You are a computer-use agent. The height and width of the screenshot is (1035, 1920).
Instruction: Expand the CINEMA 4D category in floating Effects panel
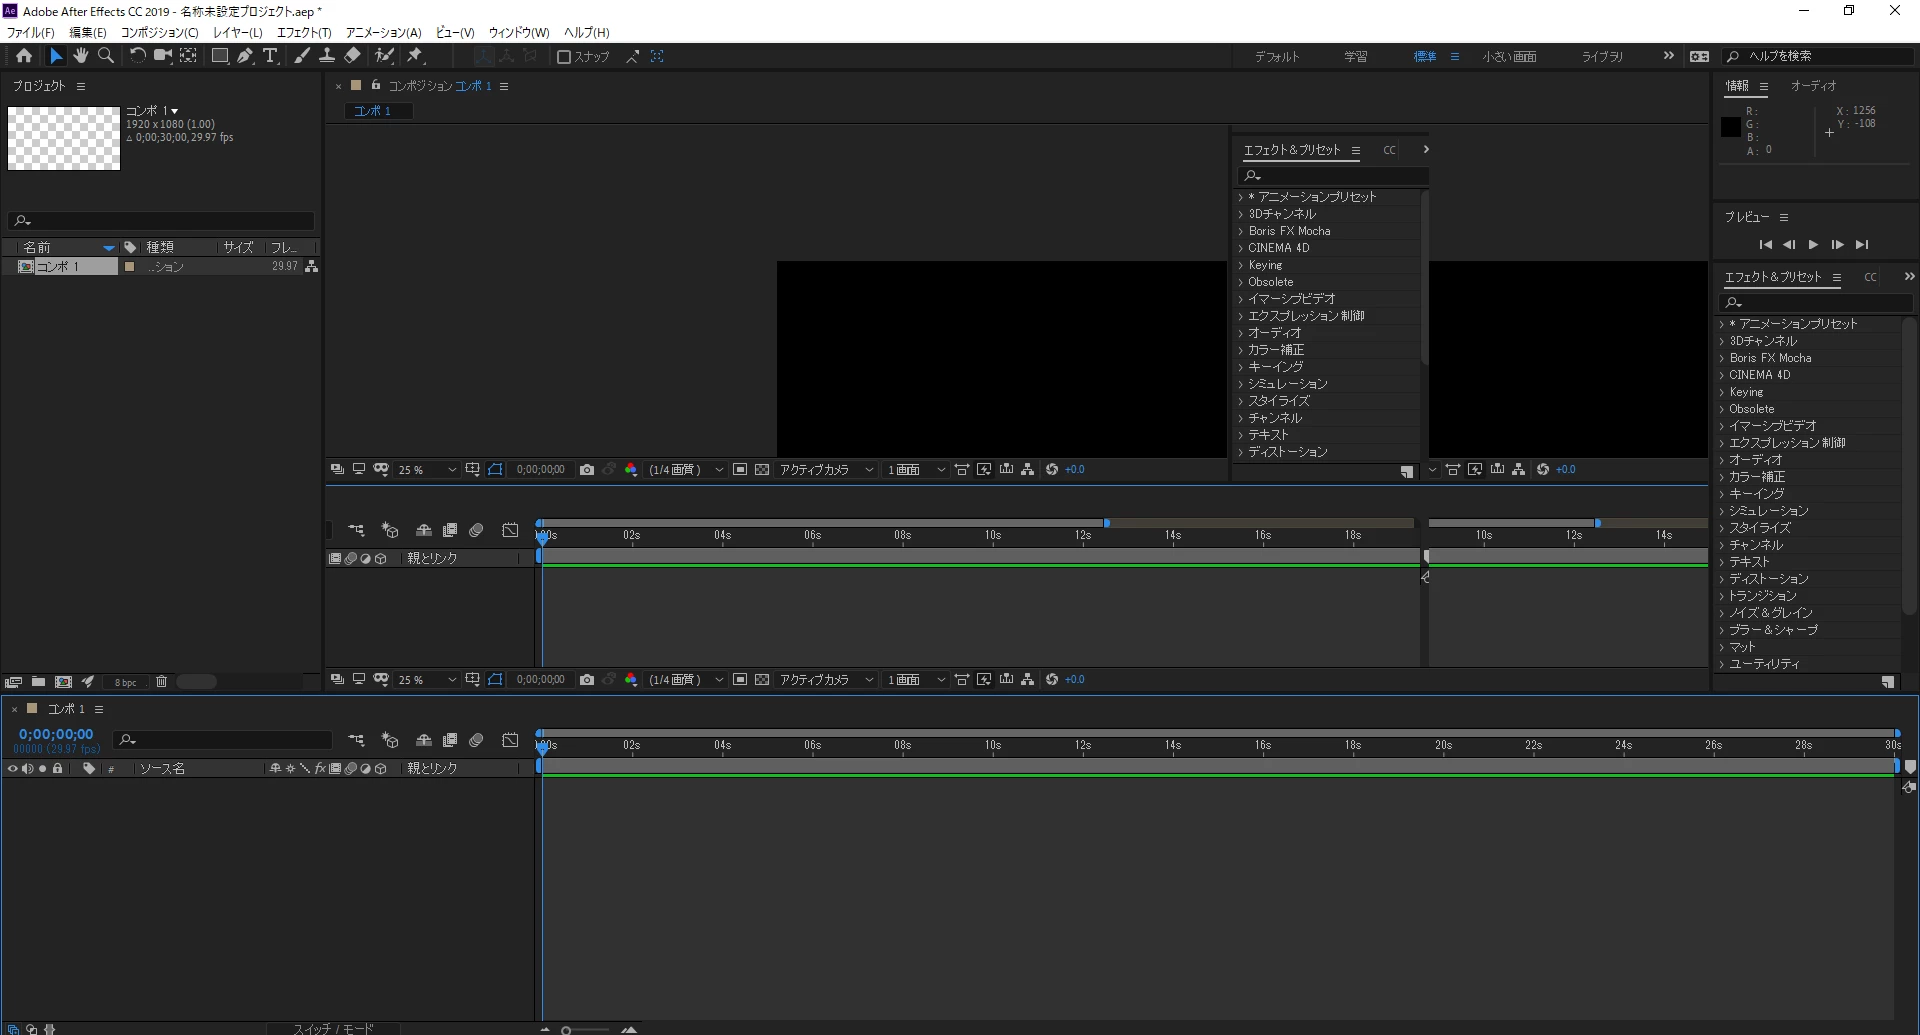1241,248
